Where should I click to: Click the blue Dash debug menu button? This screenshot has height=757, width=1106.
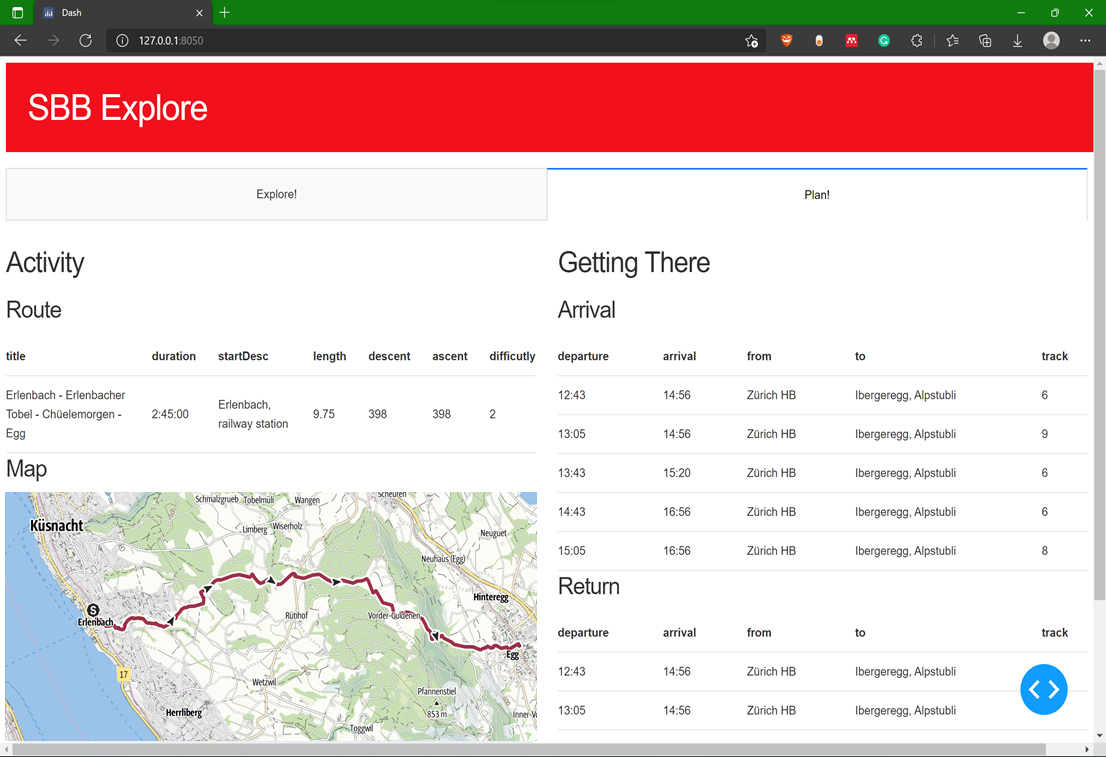pyautogui.click(x=1044, y=689)
